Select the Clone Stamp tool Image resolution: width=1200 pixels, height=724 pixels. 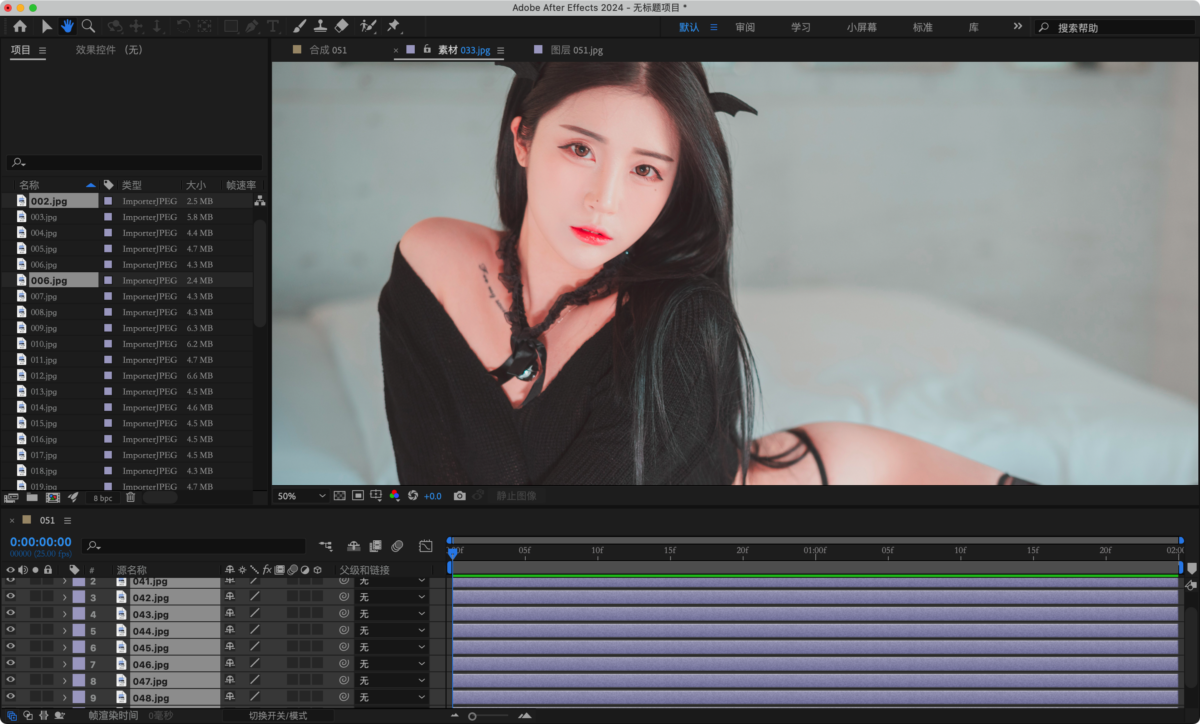[x=320, y=26]
